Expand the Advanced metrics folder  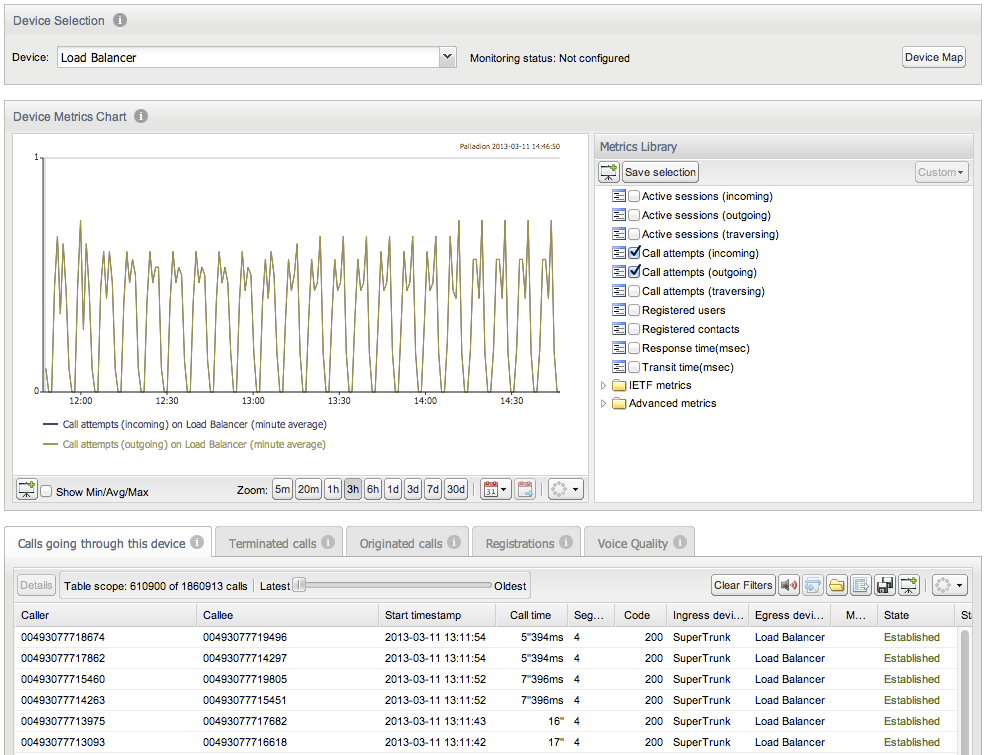[603, 404]
